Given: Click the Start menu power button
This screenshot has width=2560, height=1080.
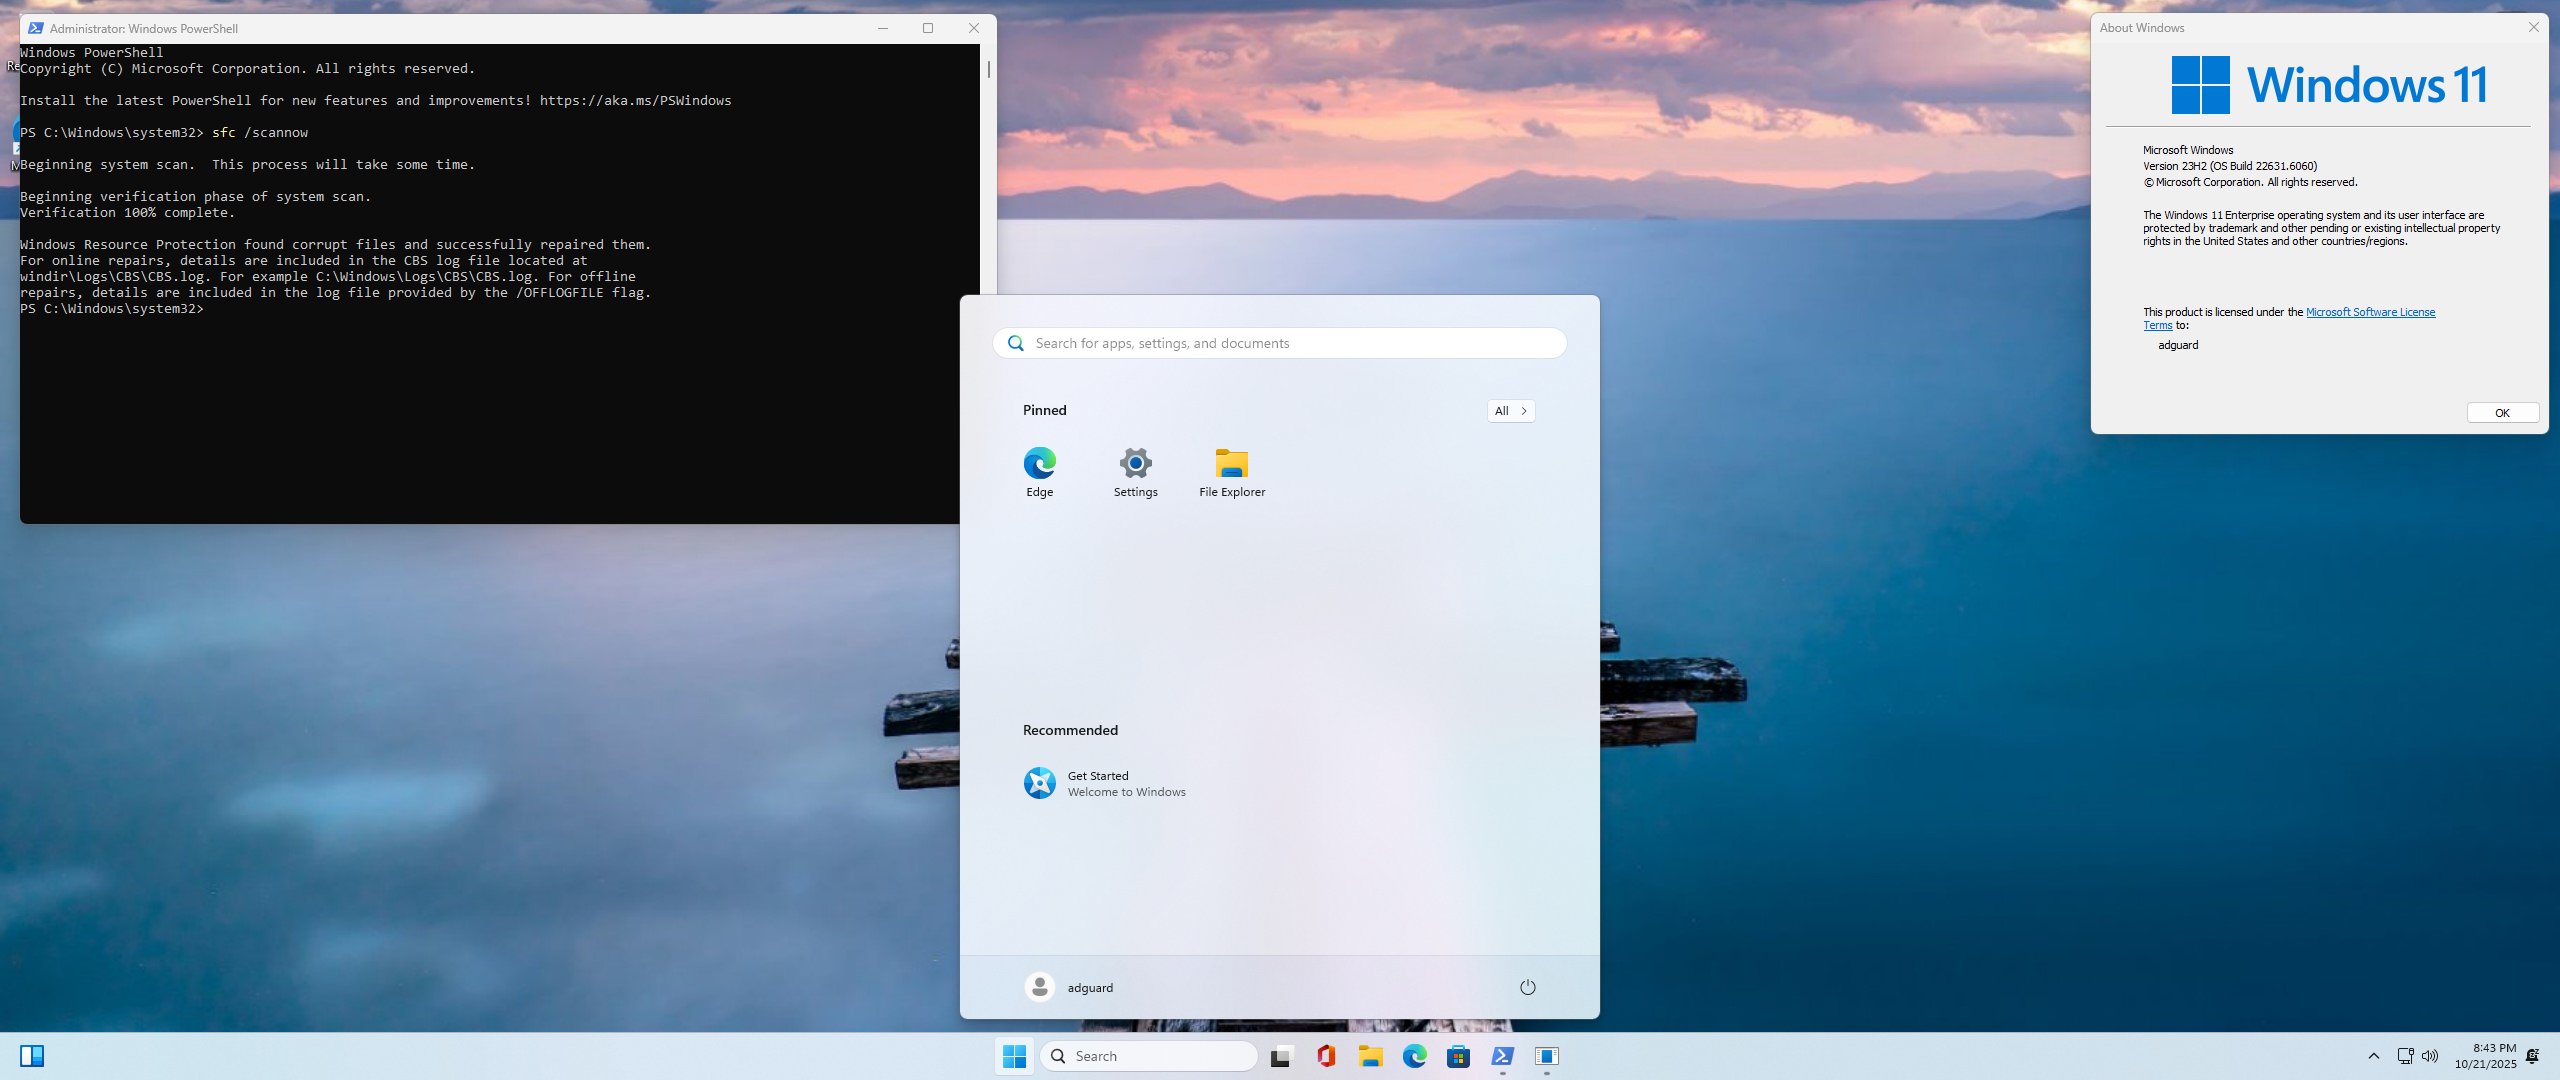Looking at the screenshot, I should click(1527, 987).
